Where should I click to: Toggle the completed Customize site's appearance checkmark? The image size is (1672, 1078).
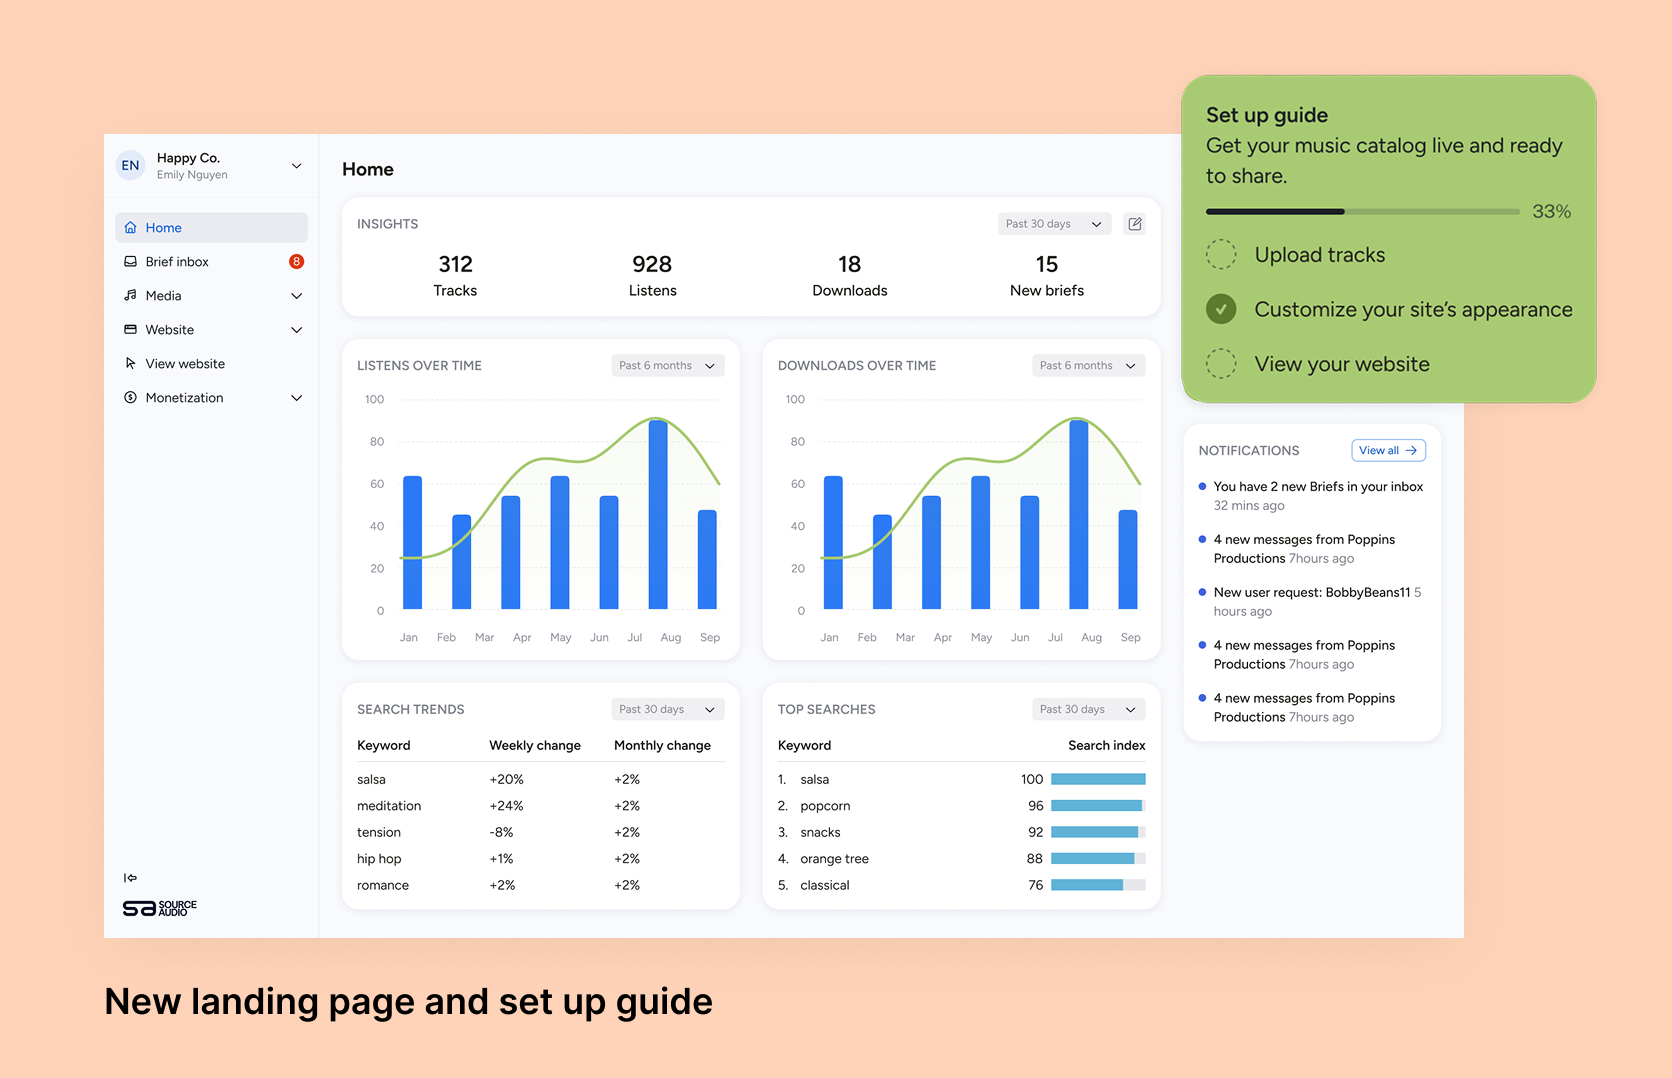click(1221, 310)
